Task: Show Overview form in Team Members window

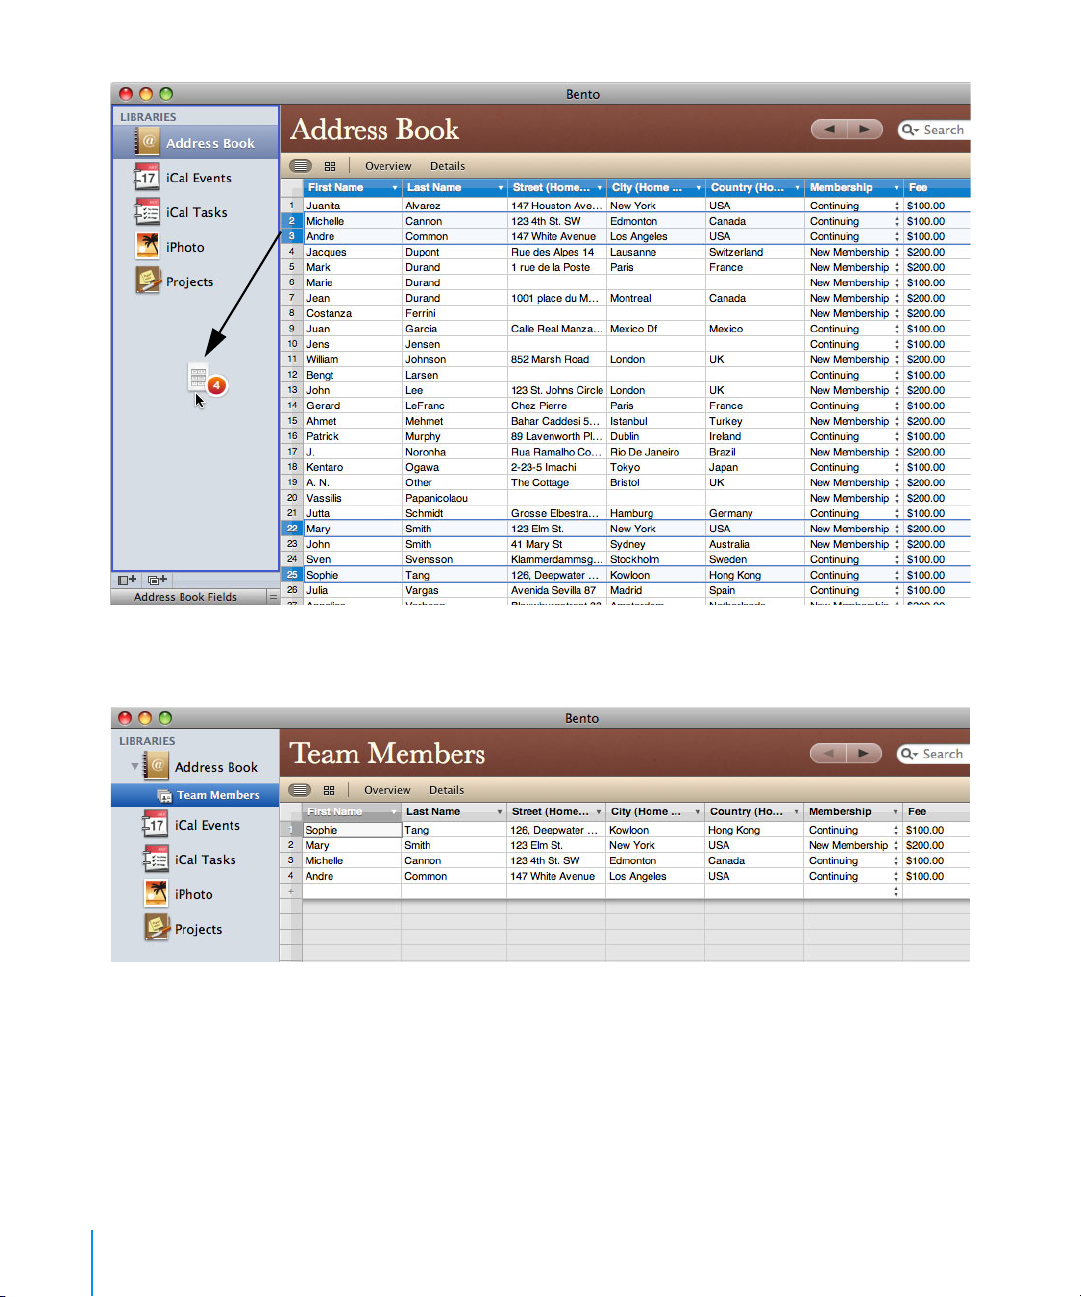Action: click(x=387, y=790)
